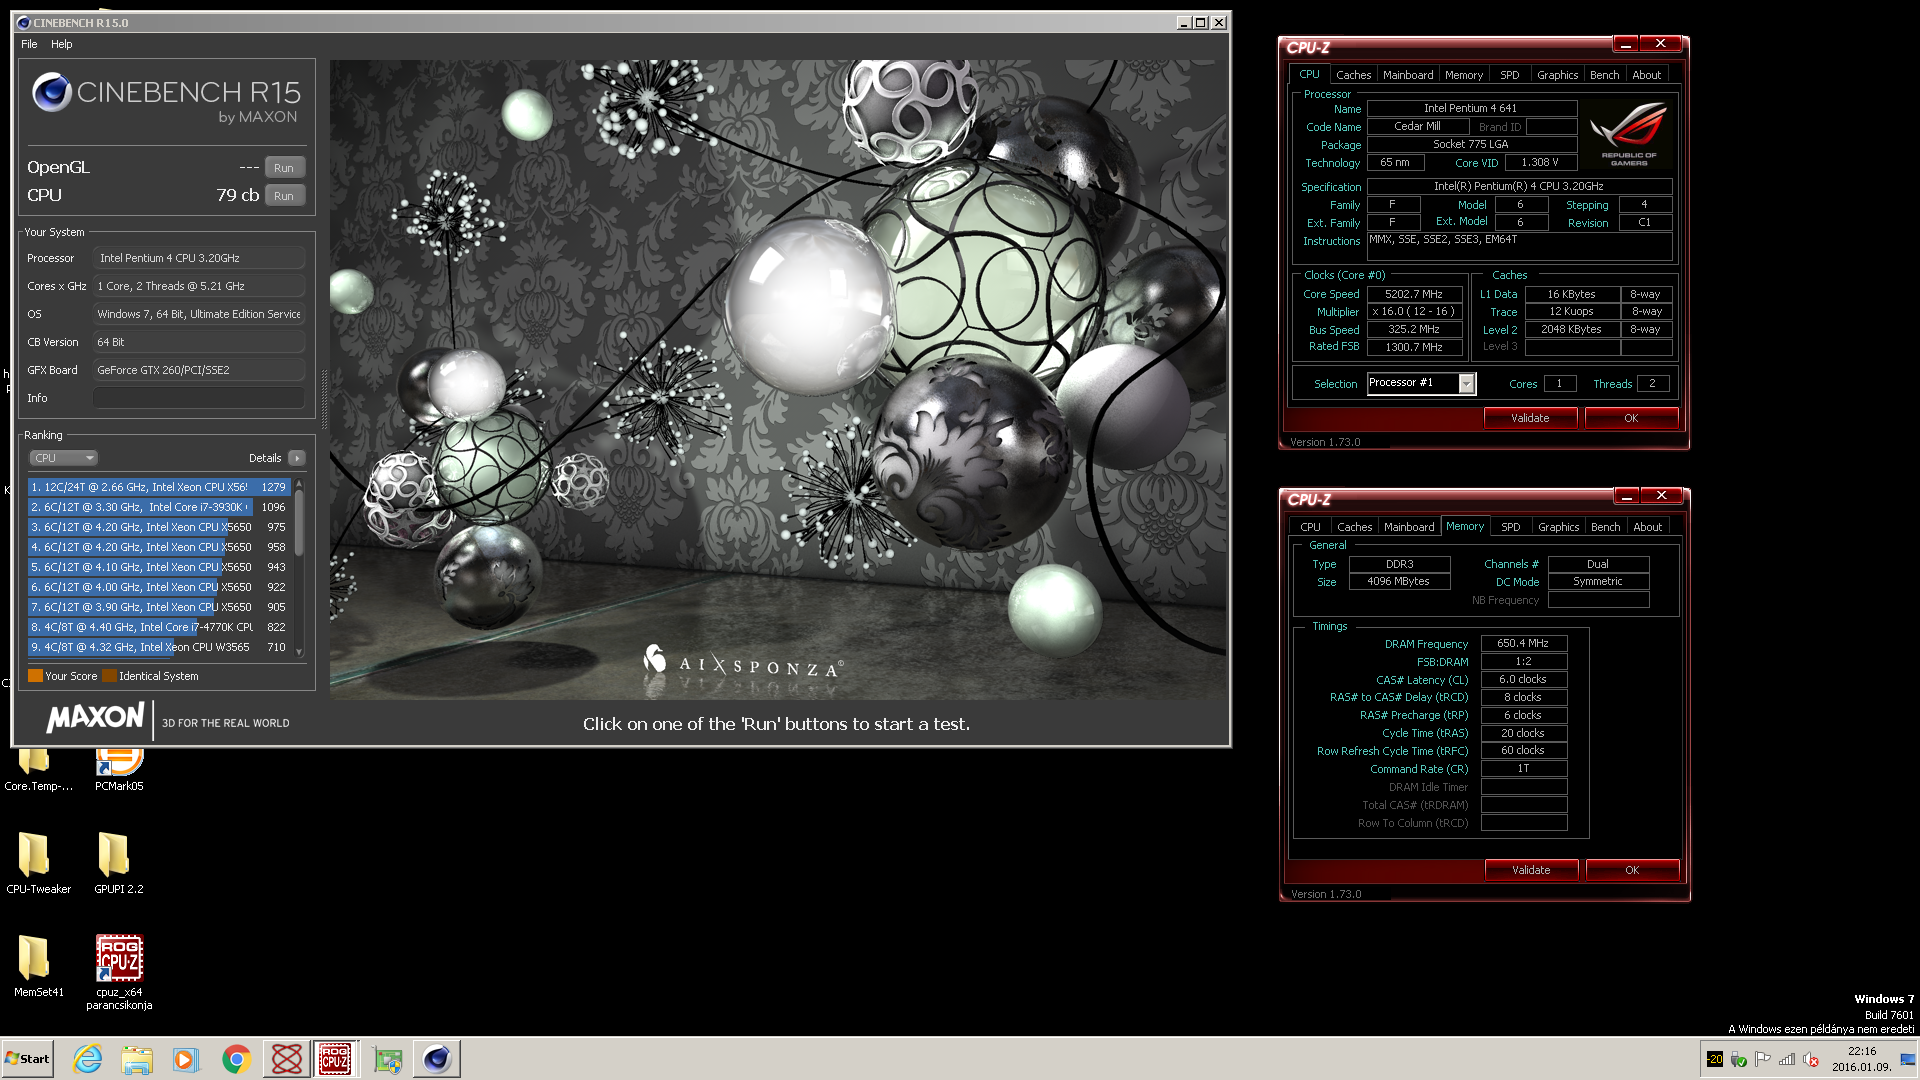Image resolution: width=1920 pixels, height=1080 pixels.
Task: Select the CPU-Tweaker desktop folder
Action: click(x=38, y=863)
